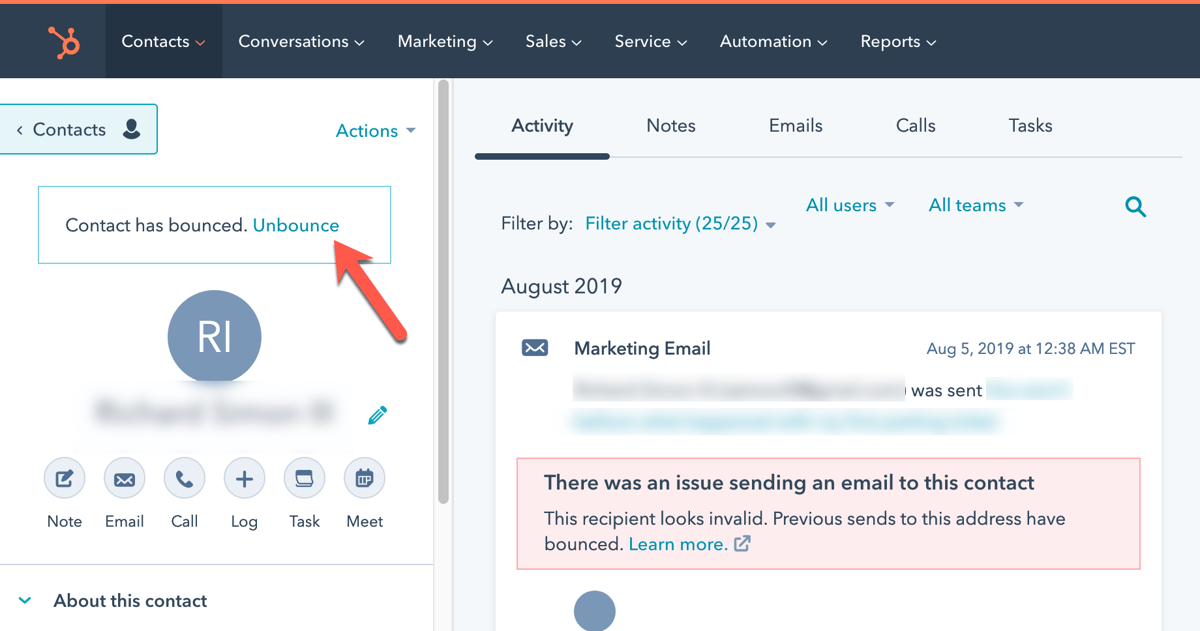The width and height of the screenshot is (1200, 631).
Task: Open activity search with the magnifying glass
Action: 1135,206
